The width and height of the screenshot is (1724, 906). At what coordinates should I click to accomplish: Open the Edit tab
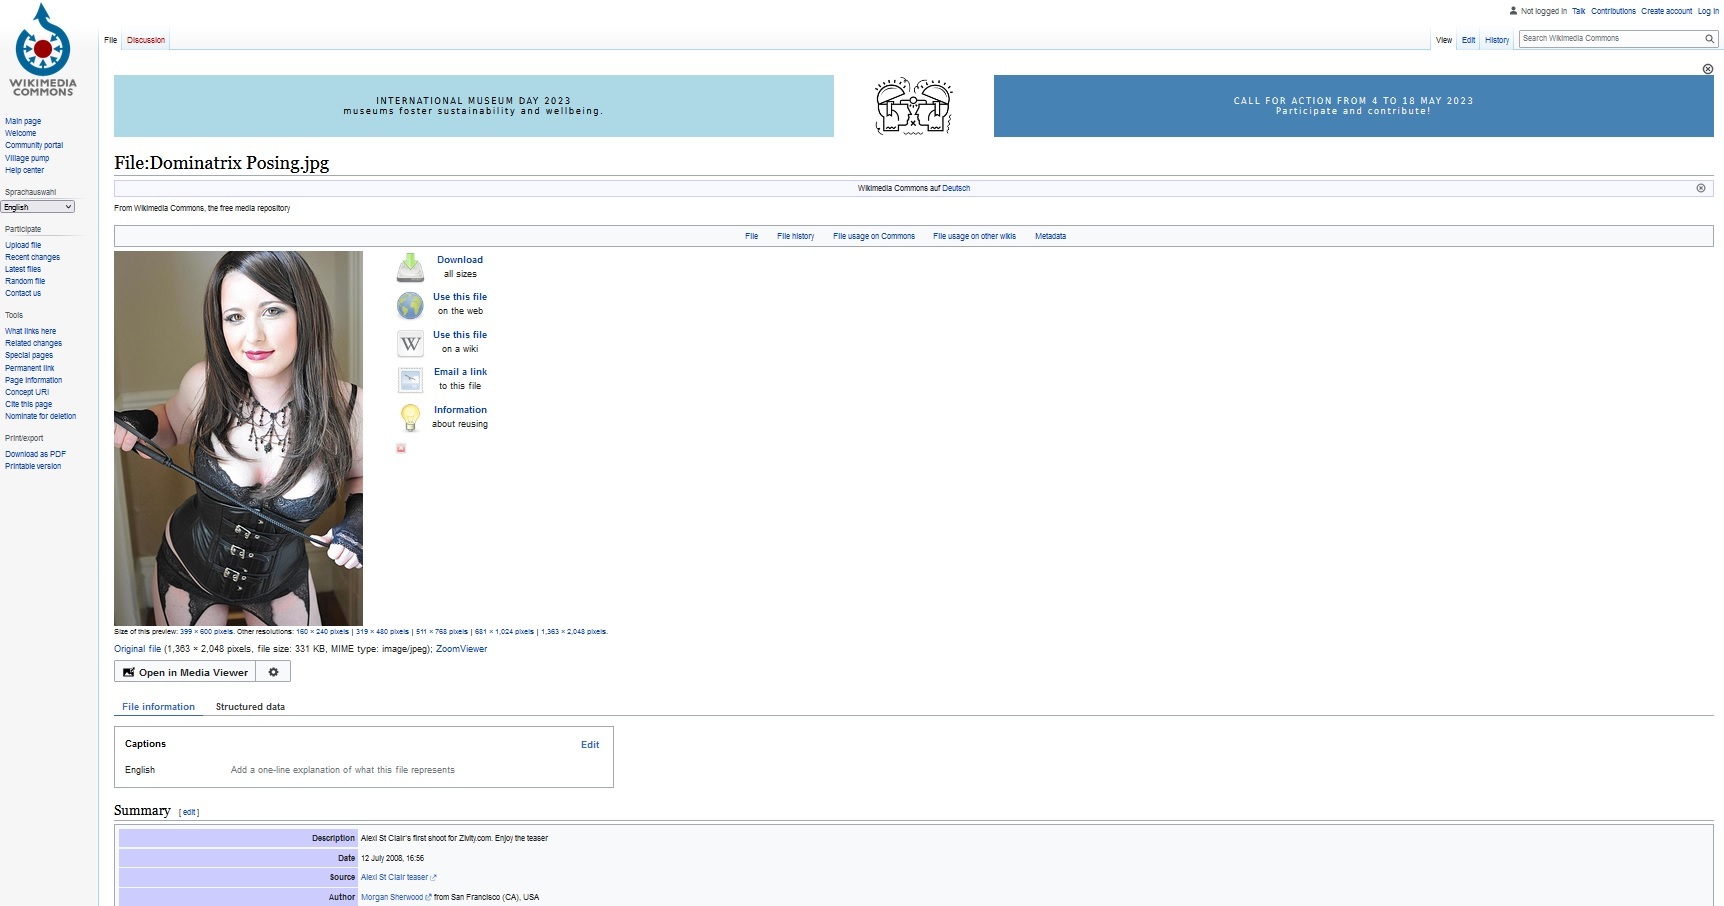click(x=1468, y=40)
